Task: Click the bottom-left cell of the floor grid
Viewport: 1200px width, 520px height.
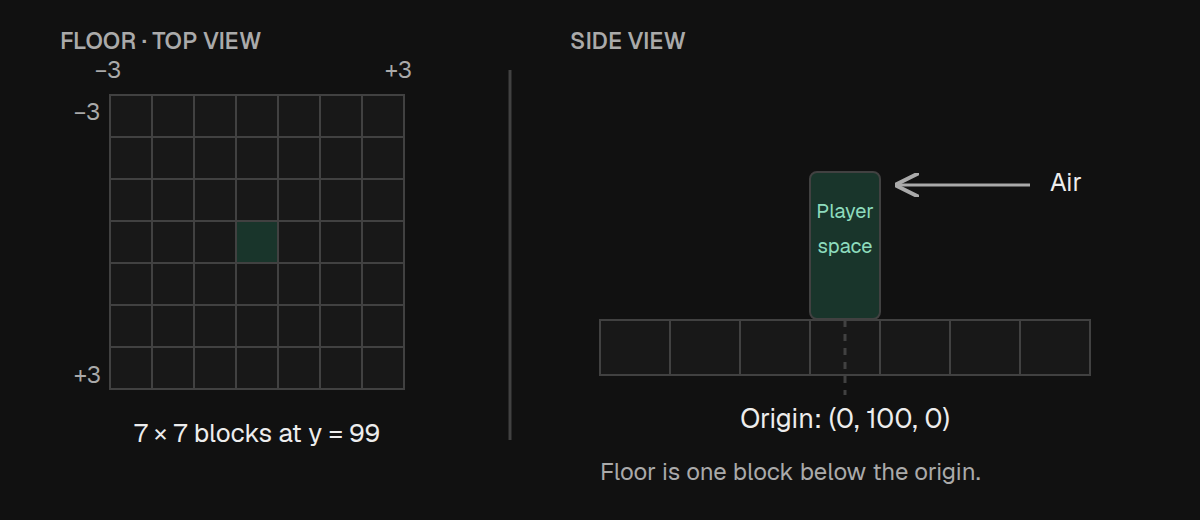Action: (x=131, y=368)
